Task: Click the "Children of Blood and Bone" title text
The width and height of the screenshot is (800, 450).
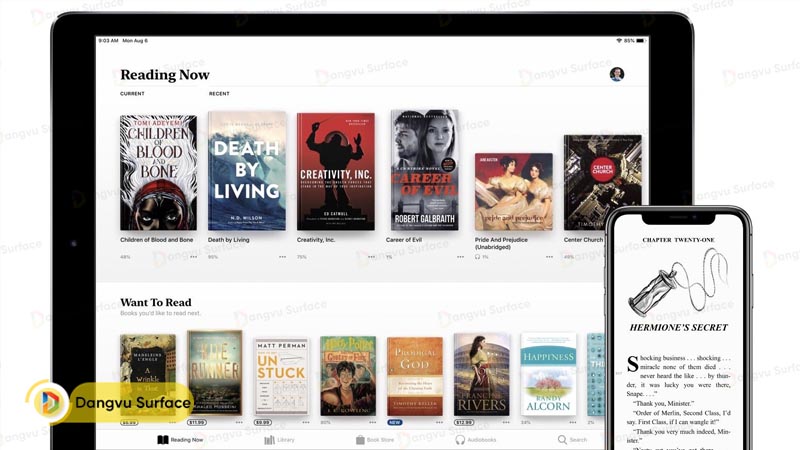Action: click(x=157, y=240)
